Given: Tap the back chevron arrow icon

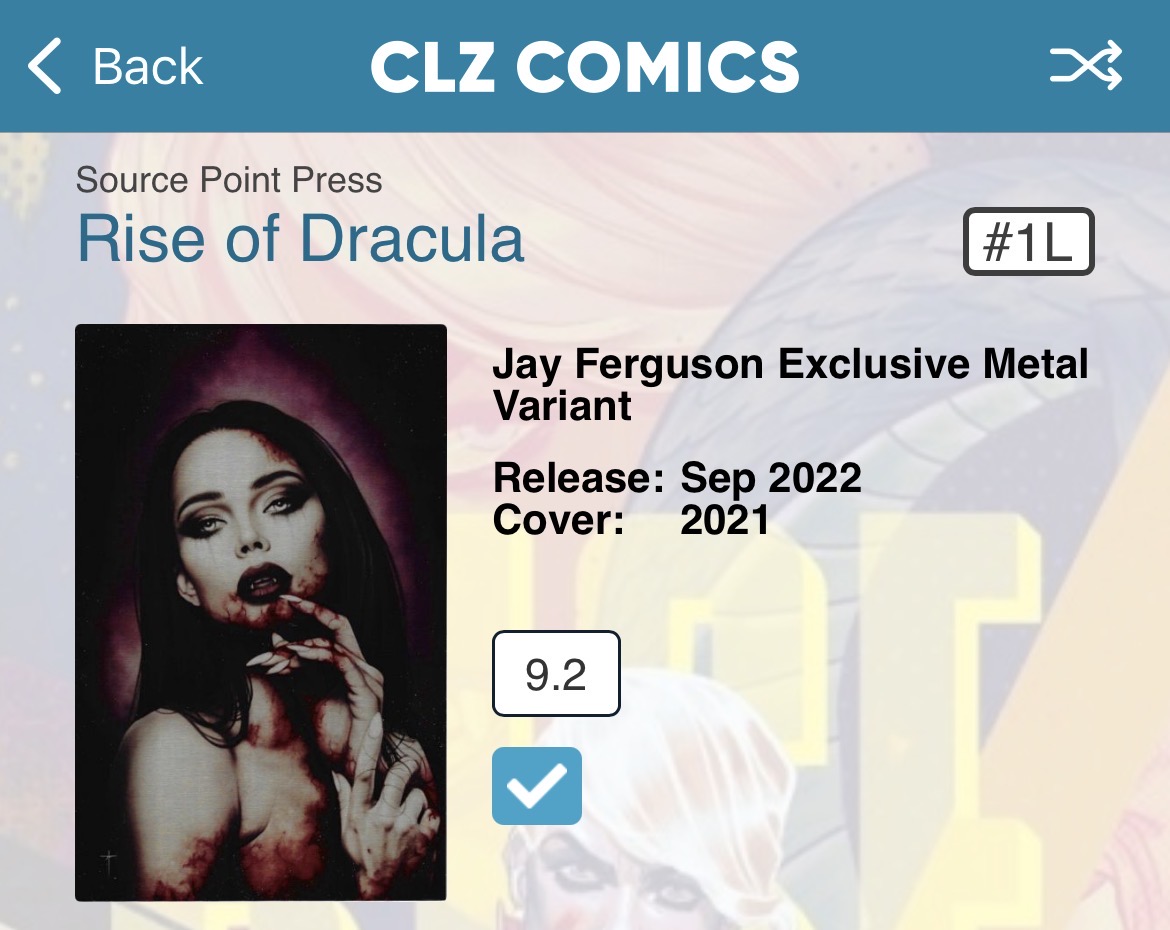Looking at the screenshot, I should pos(46,67).
